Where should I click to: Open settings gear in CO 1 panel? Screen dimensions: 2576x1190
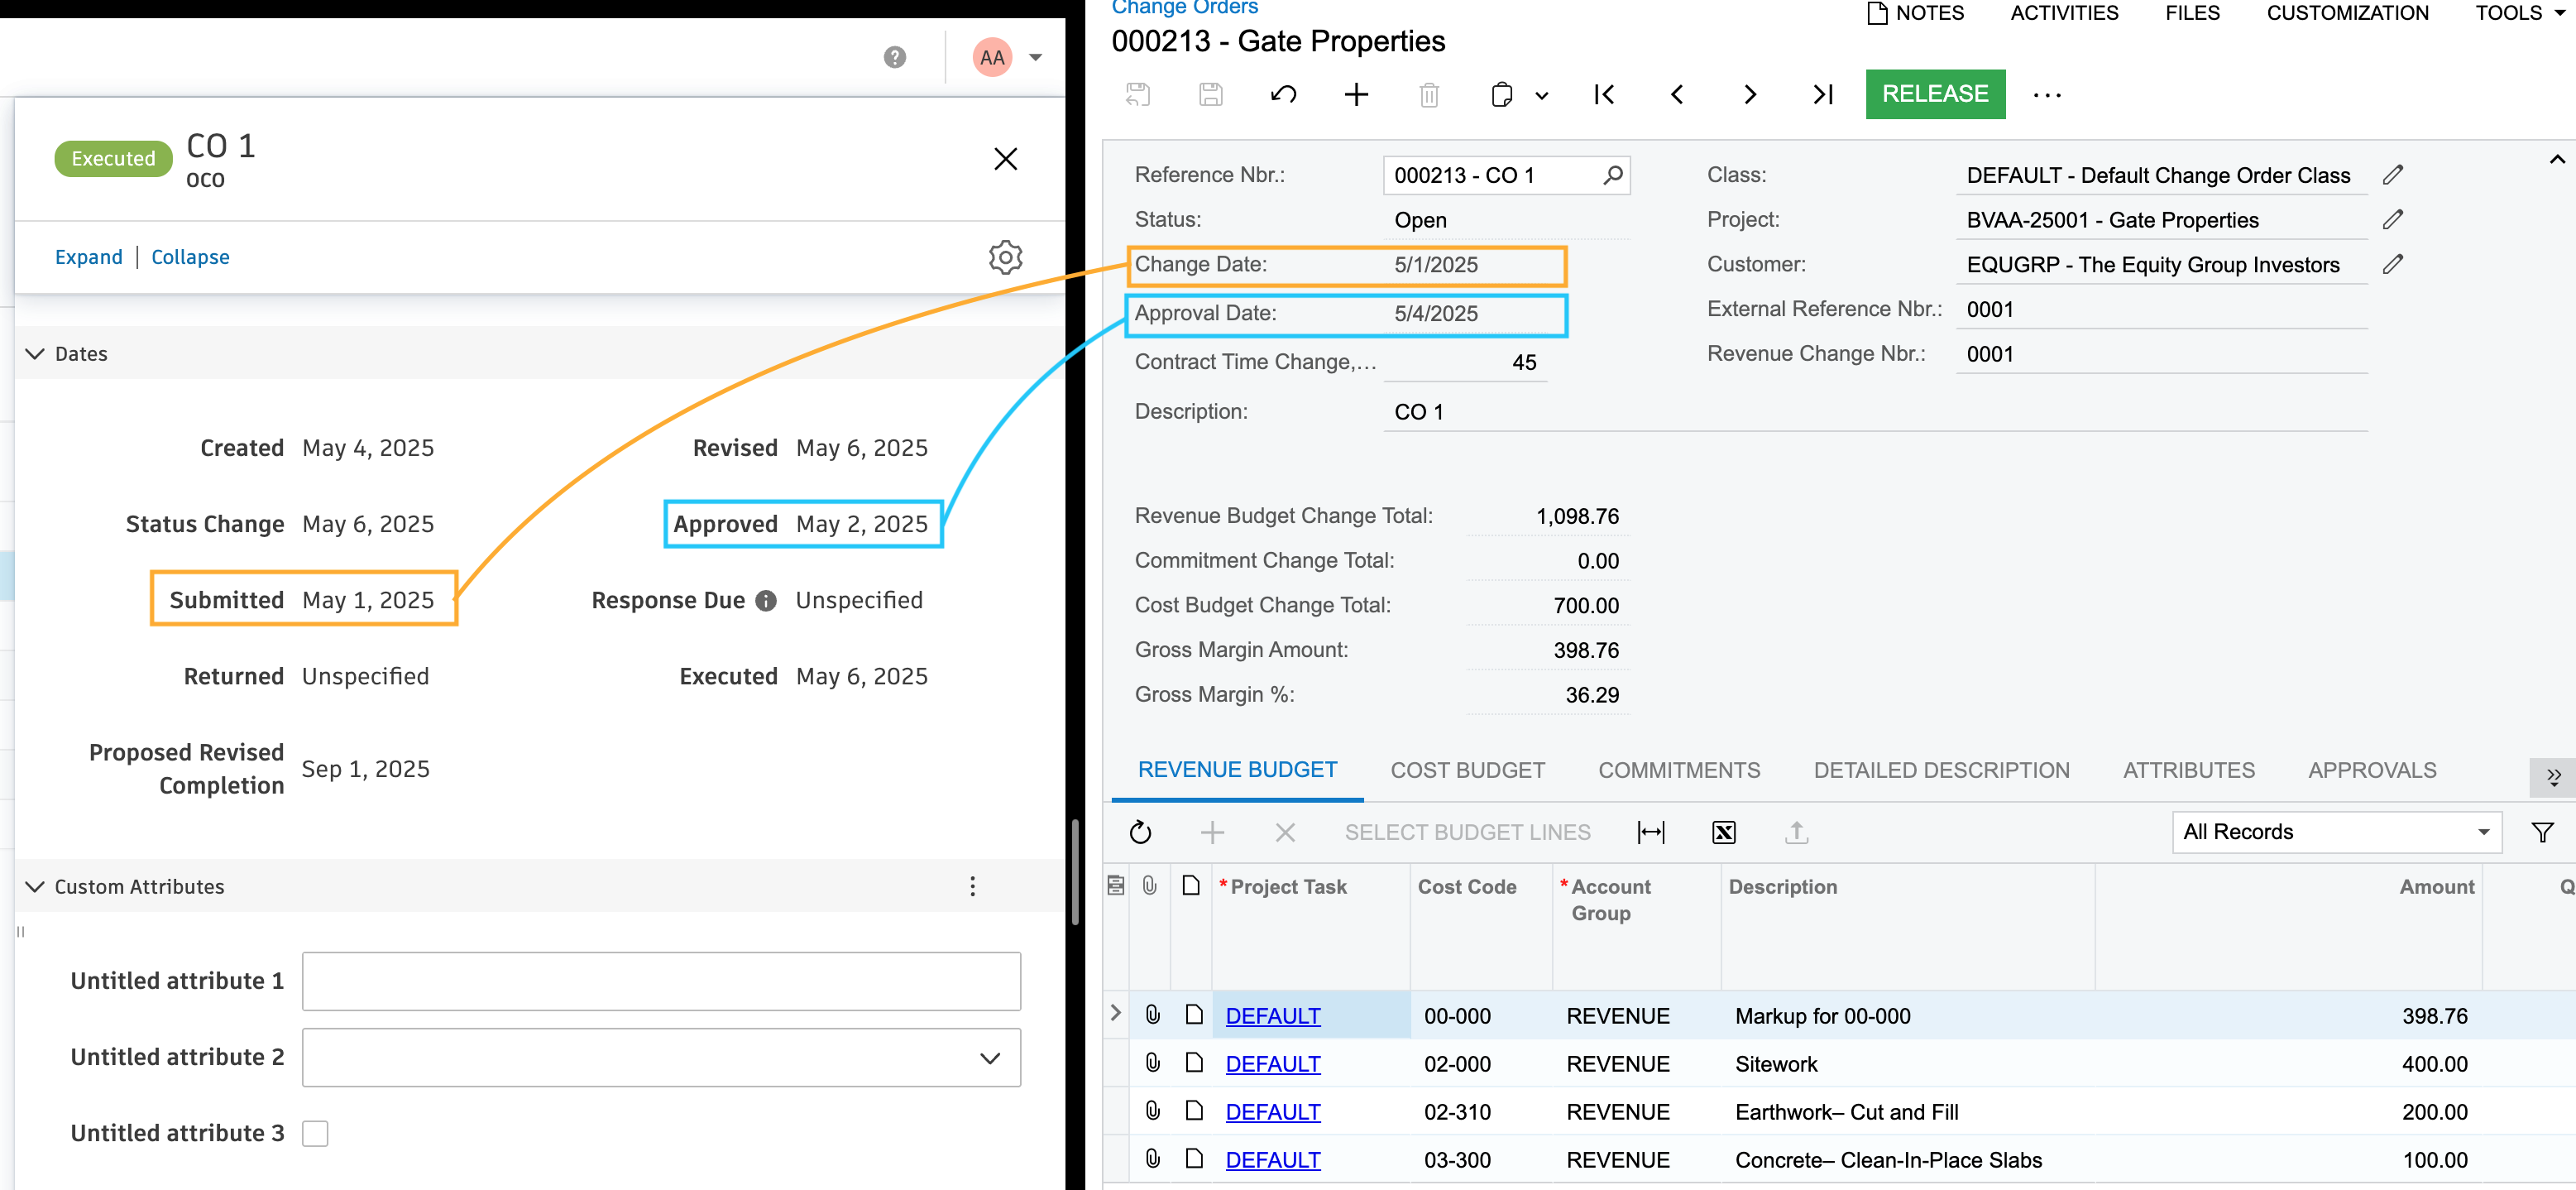[1005, 257]
